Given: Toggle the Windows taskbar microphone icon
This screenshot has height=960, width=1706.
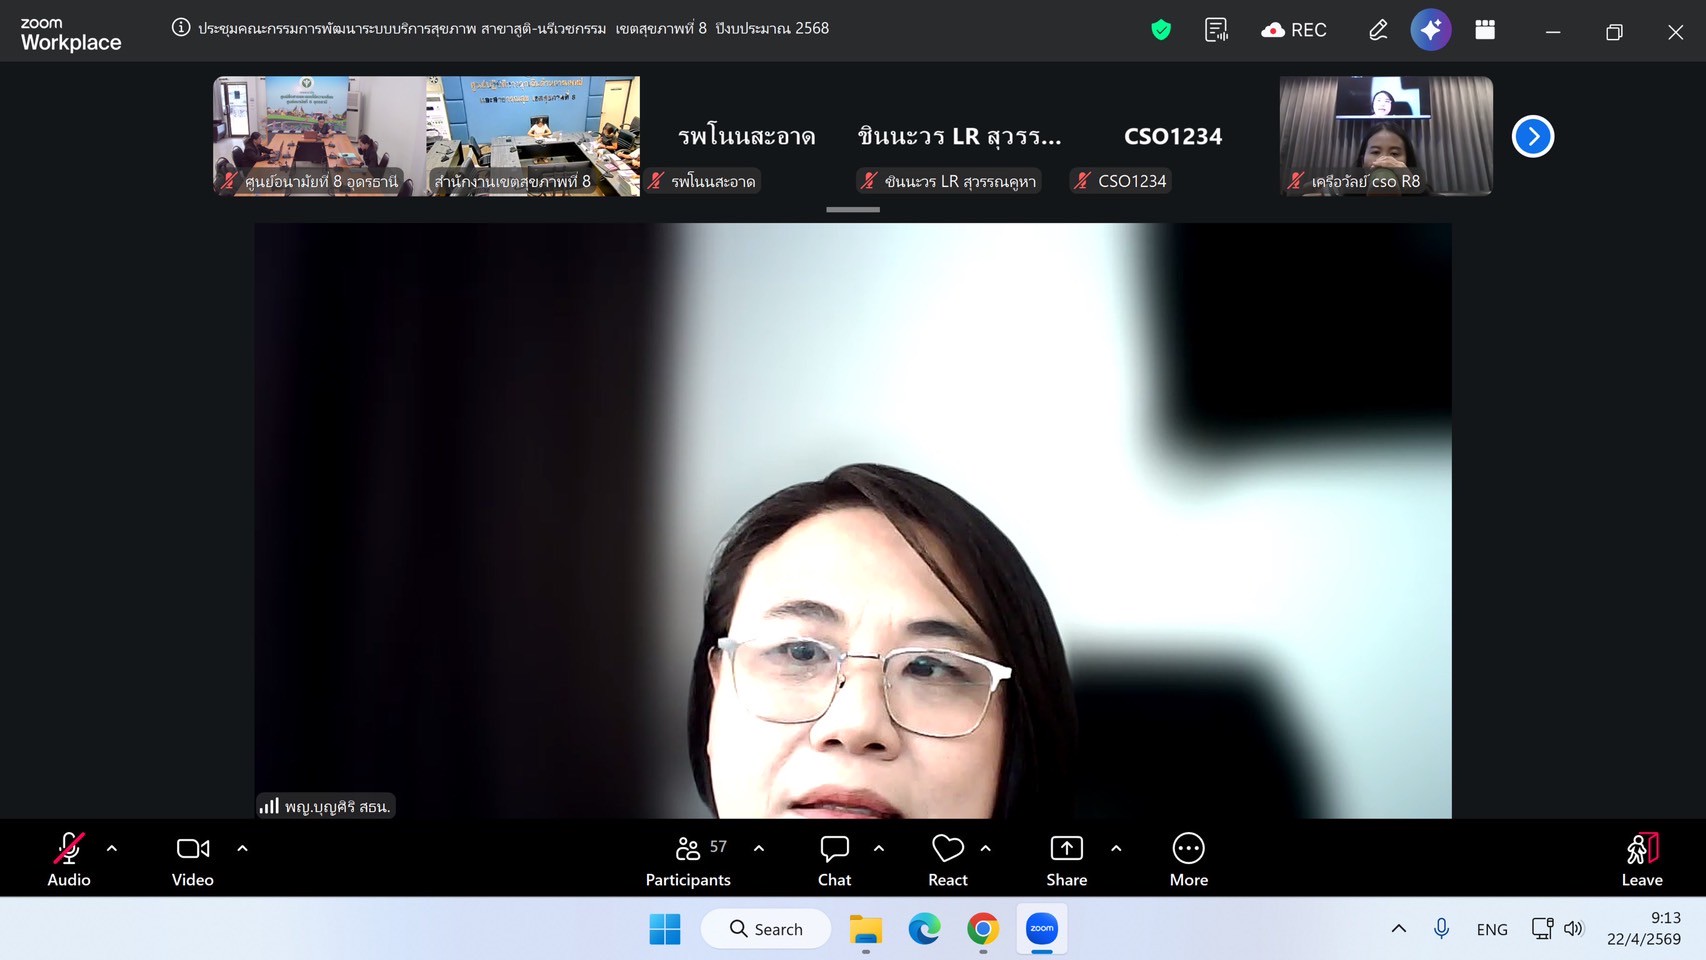Looking at the screenshot, I should (x=1441, y=929).
